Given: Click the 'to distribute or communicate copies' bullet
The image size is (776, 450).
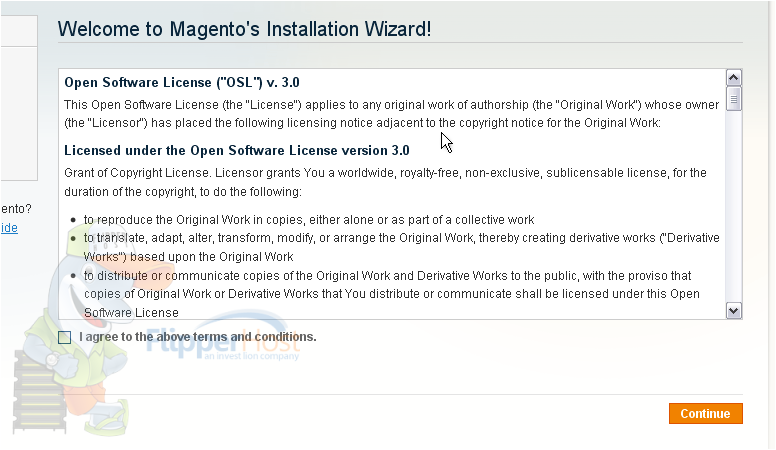Looking at the screenshot, I should [391, 294].
